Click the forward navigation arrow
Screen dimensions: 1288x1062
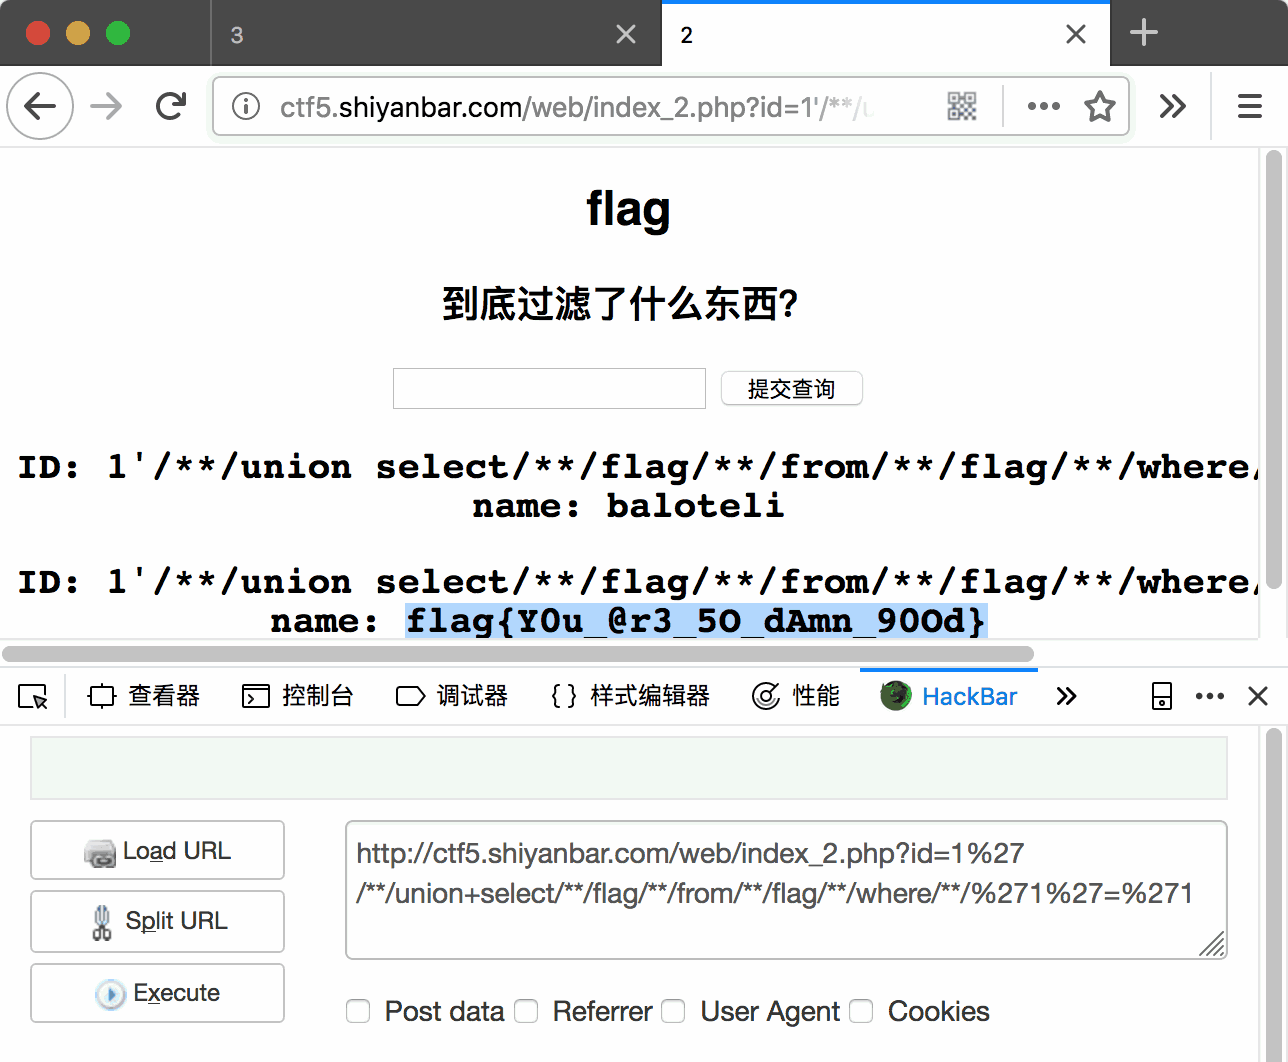(106, 106)
